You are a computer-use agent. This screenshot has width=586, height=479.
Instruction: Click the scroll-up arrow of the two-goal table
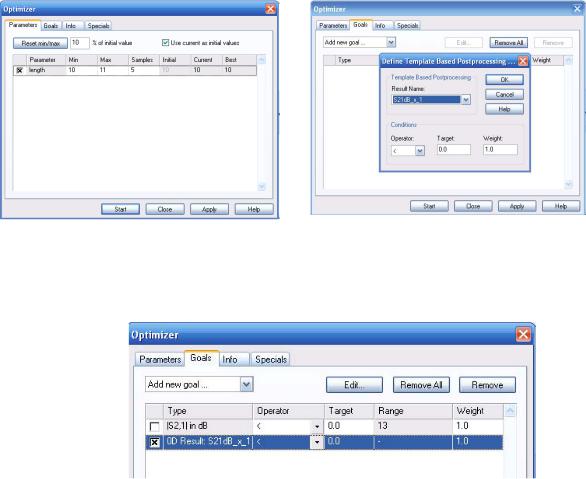click(510, 411)
